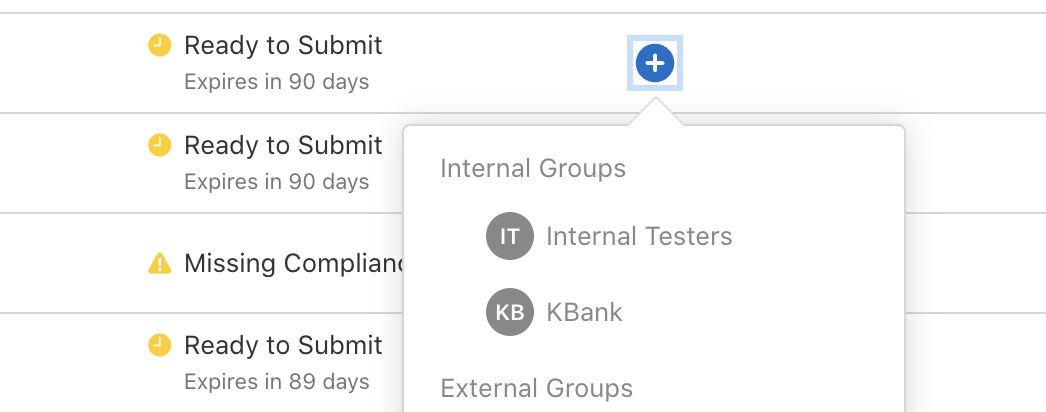The image size is (1046, 412).
Task: Click the clock icon of the 89-day build
Action: coord(159,345)
